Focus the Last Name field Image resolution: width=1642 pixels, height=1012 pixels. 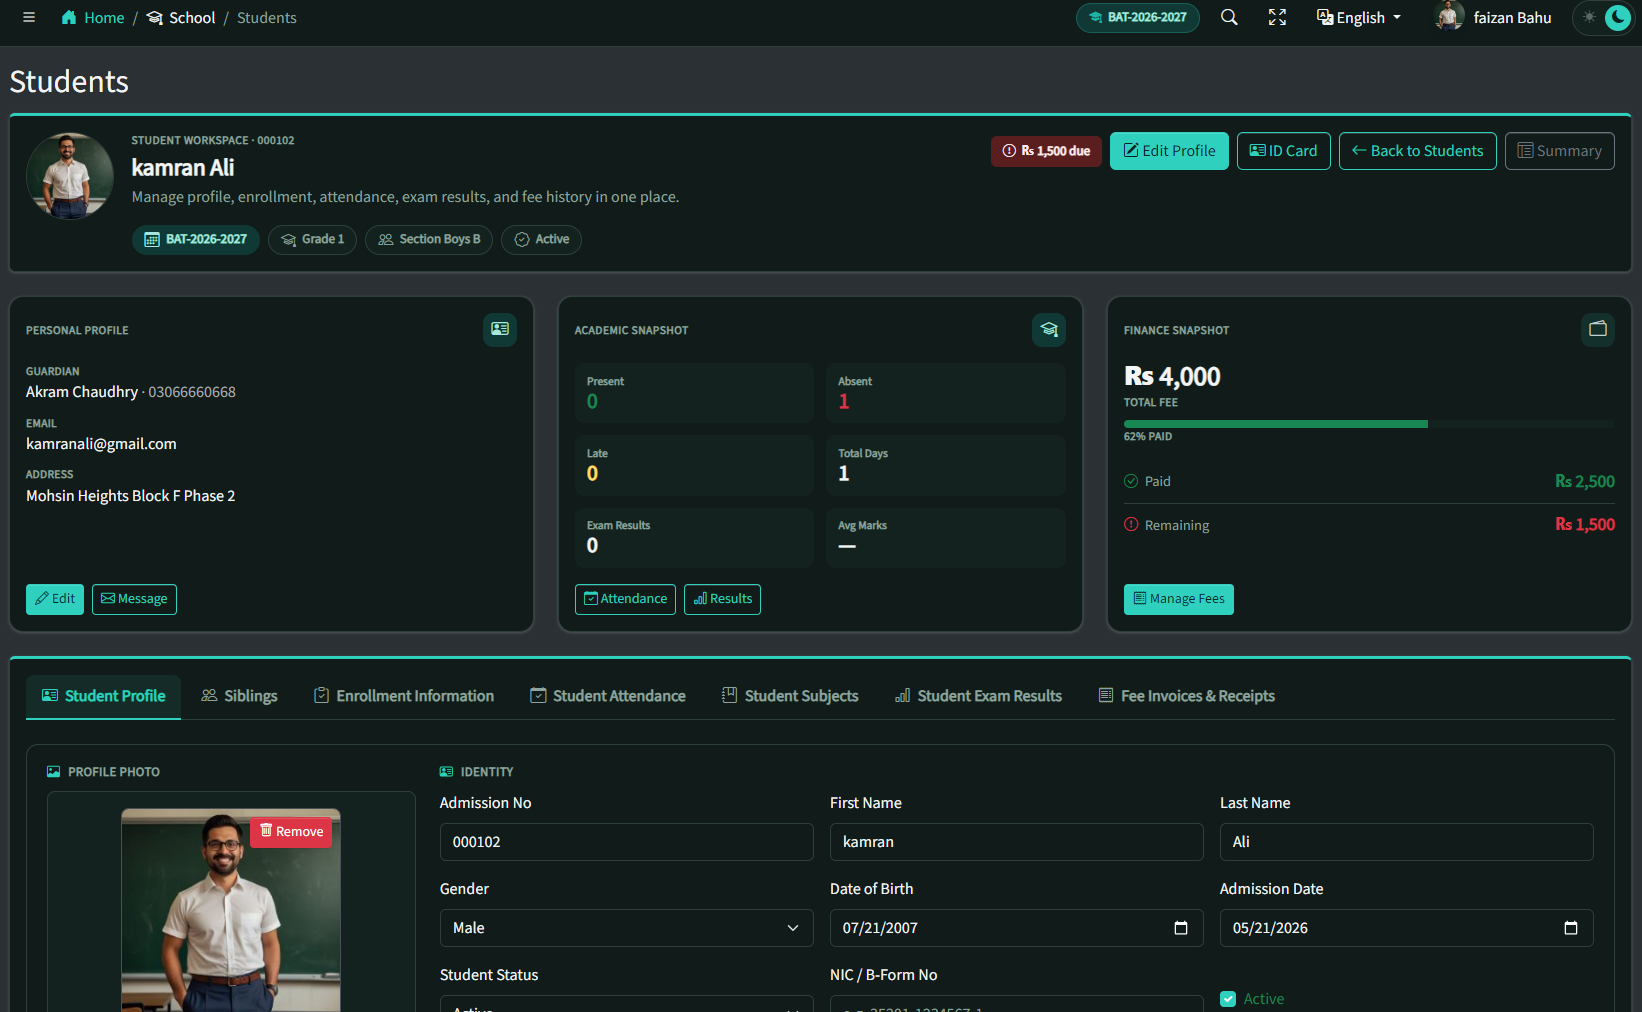click(1407, 842)
